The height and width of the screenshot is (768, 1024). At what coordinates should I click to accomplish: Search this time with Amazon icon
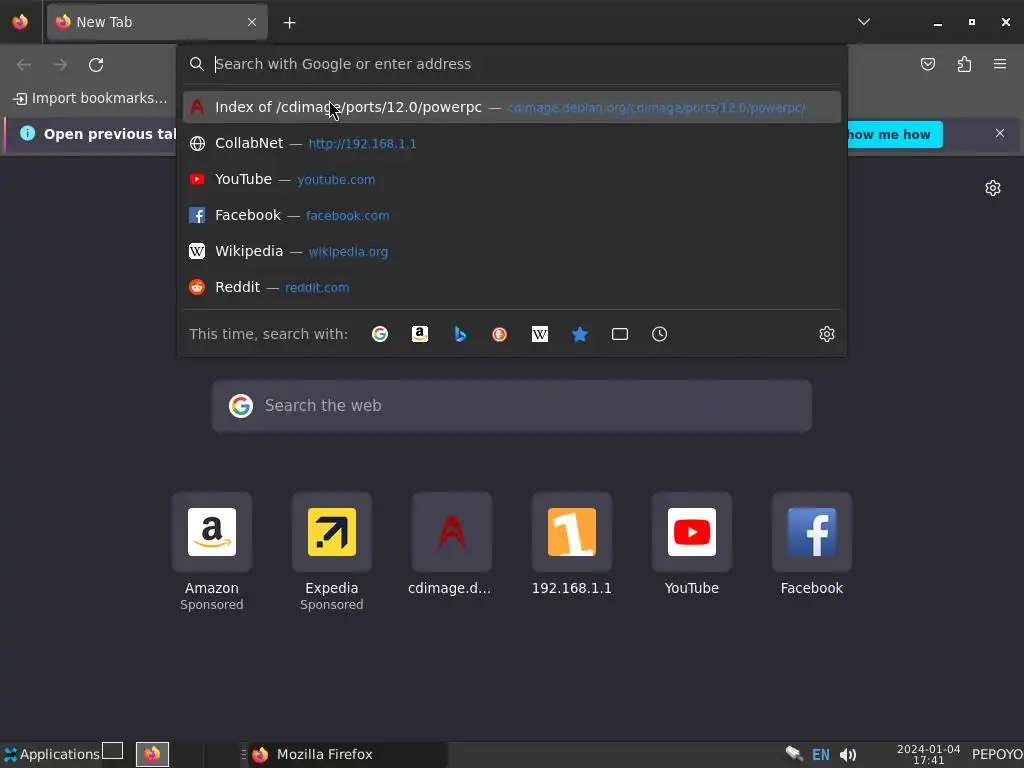420,334
